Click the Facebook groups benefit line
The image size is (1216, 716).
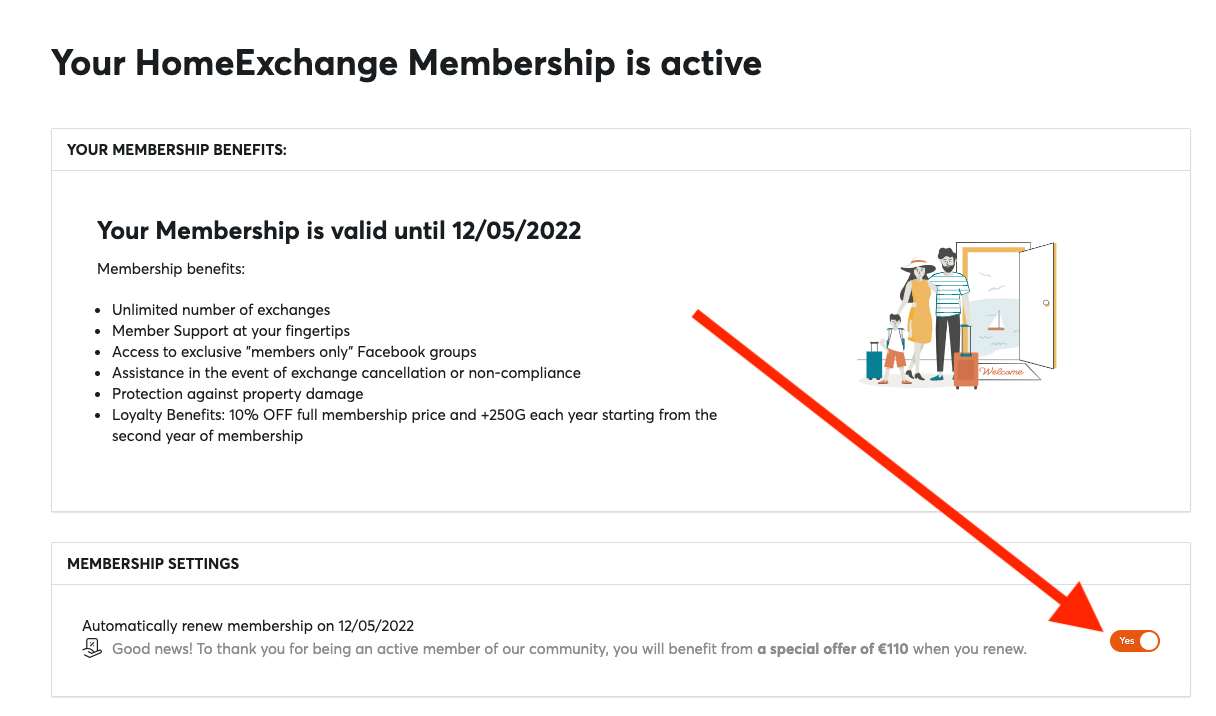click(294, 352)
